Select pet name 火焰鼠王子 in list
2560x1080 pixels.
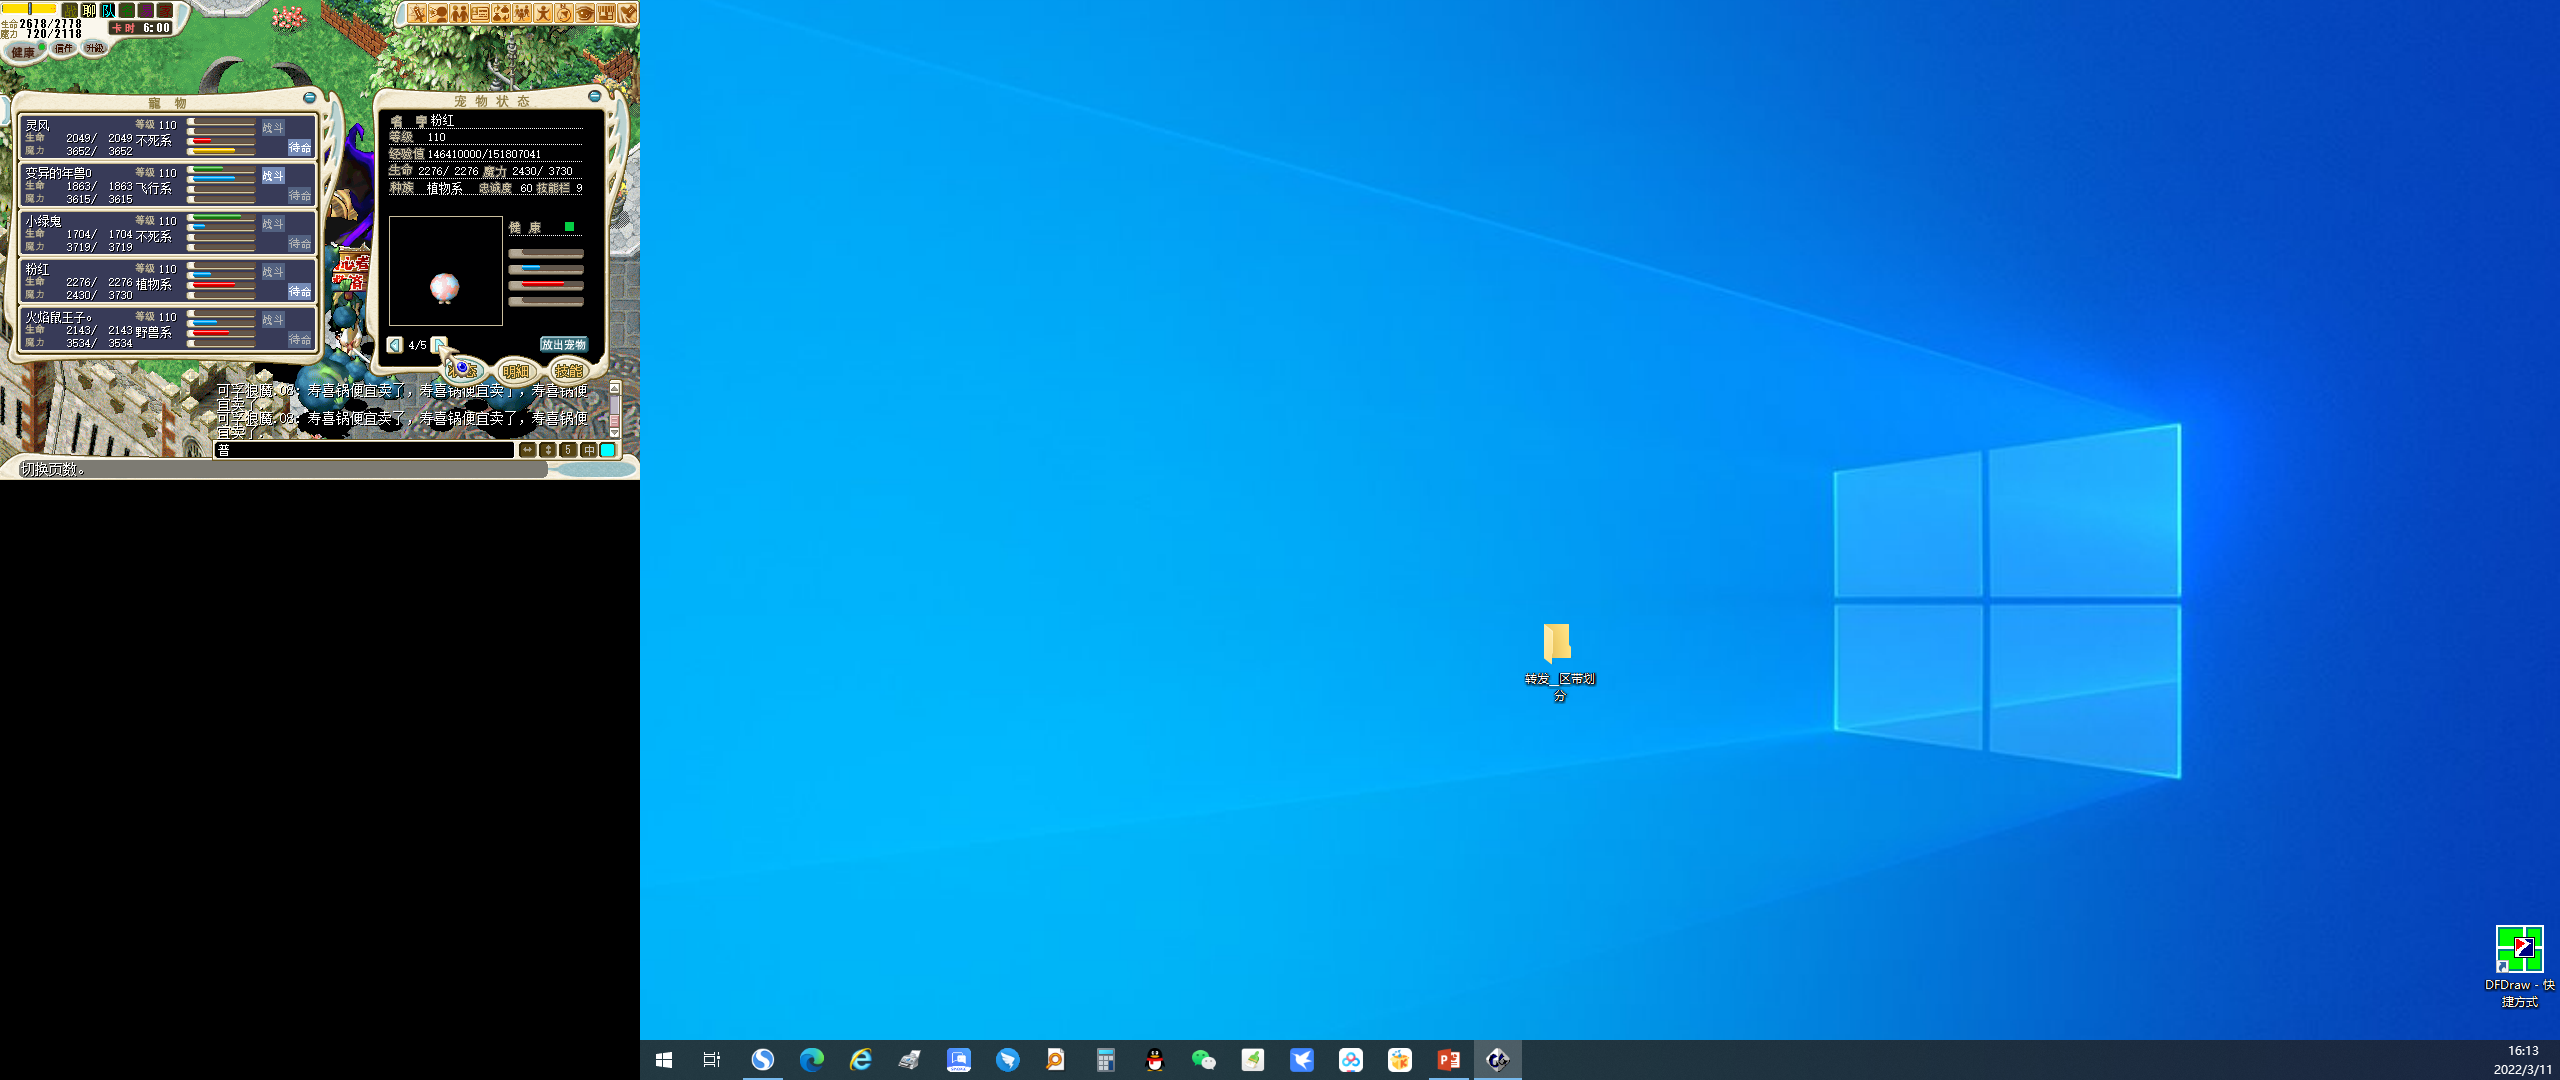coord(58,317)
